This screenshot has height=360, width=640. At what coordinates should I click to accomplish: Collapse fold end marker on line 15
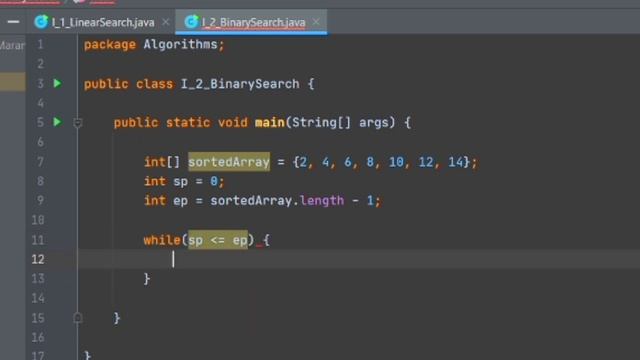[x=78, y=318]
